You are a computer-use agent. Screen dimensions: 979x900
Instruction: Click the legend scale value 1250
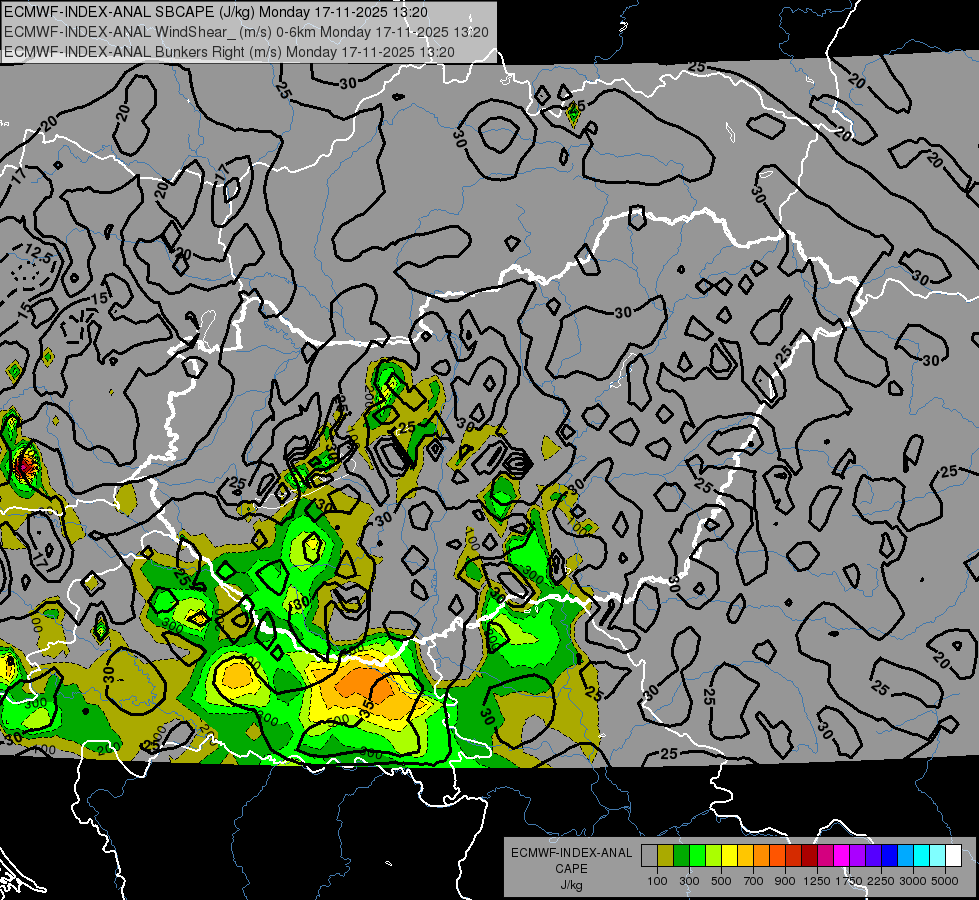click(x=817, y=881)
